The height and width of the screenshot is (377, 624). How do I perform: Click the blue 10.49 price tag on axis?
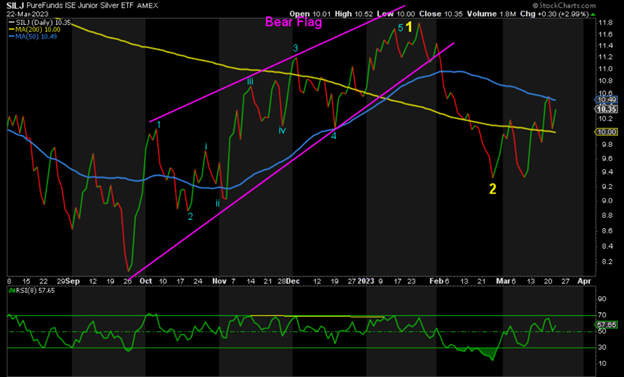(606, 100)
